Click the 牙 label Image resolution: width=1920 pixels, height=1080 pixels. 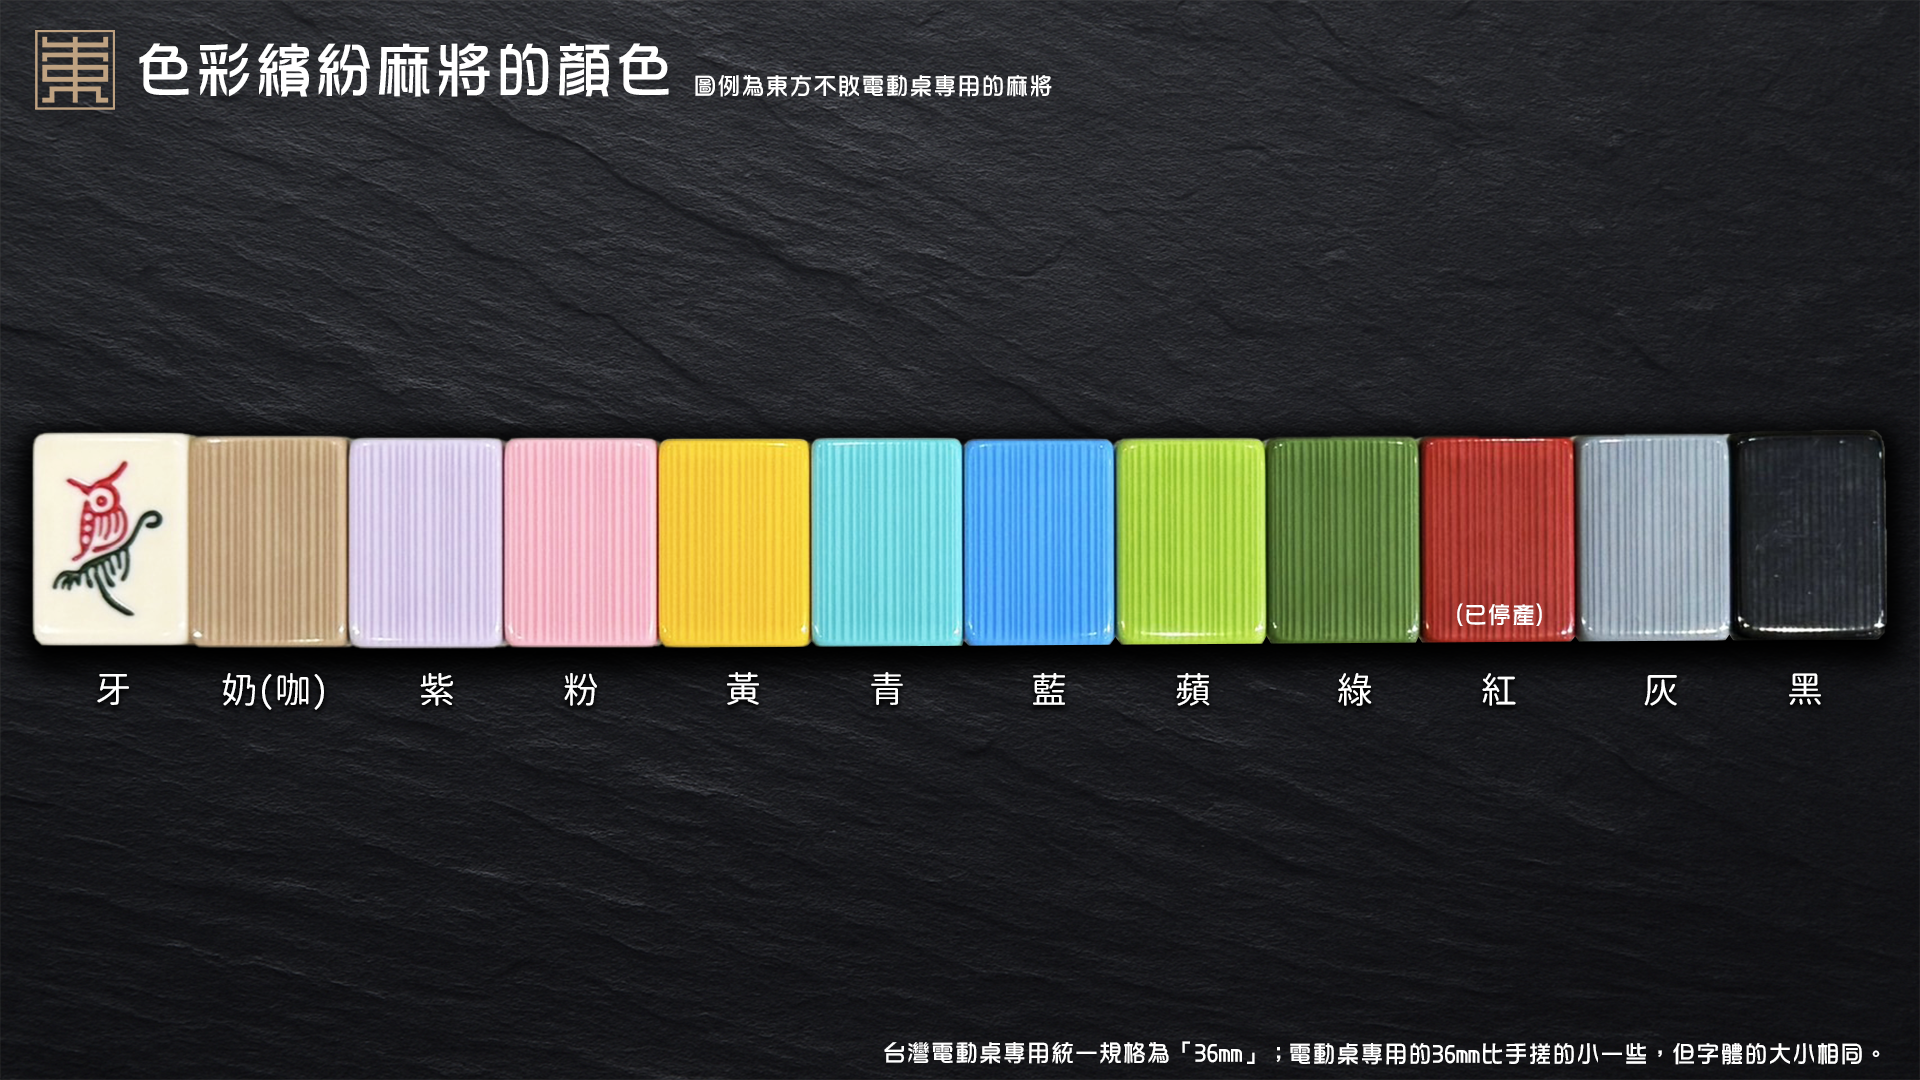(113, 689)
